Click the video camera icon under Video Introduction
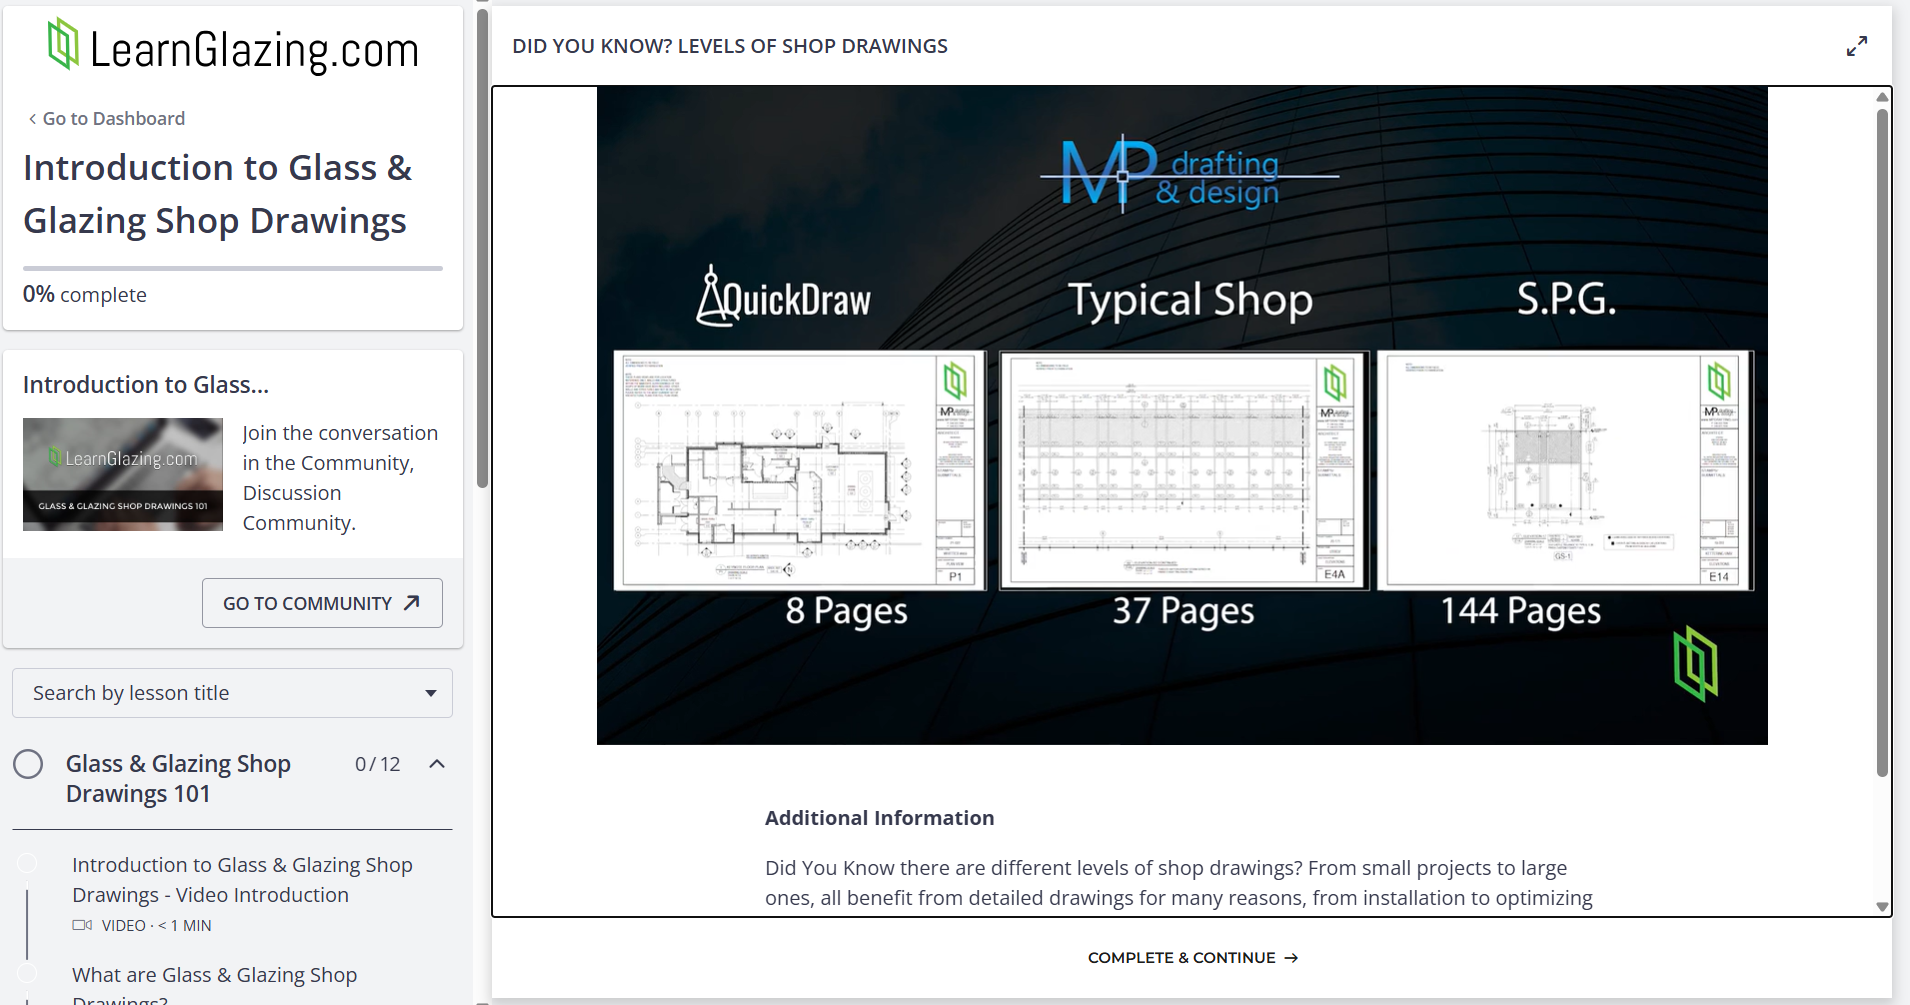Image resolution: width=1910 pixels, height=1005 pixels. coord(82,925)
